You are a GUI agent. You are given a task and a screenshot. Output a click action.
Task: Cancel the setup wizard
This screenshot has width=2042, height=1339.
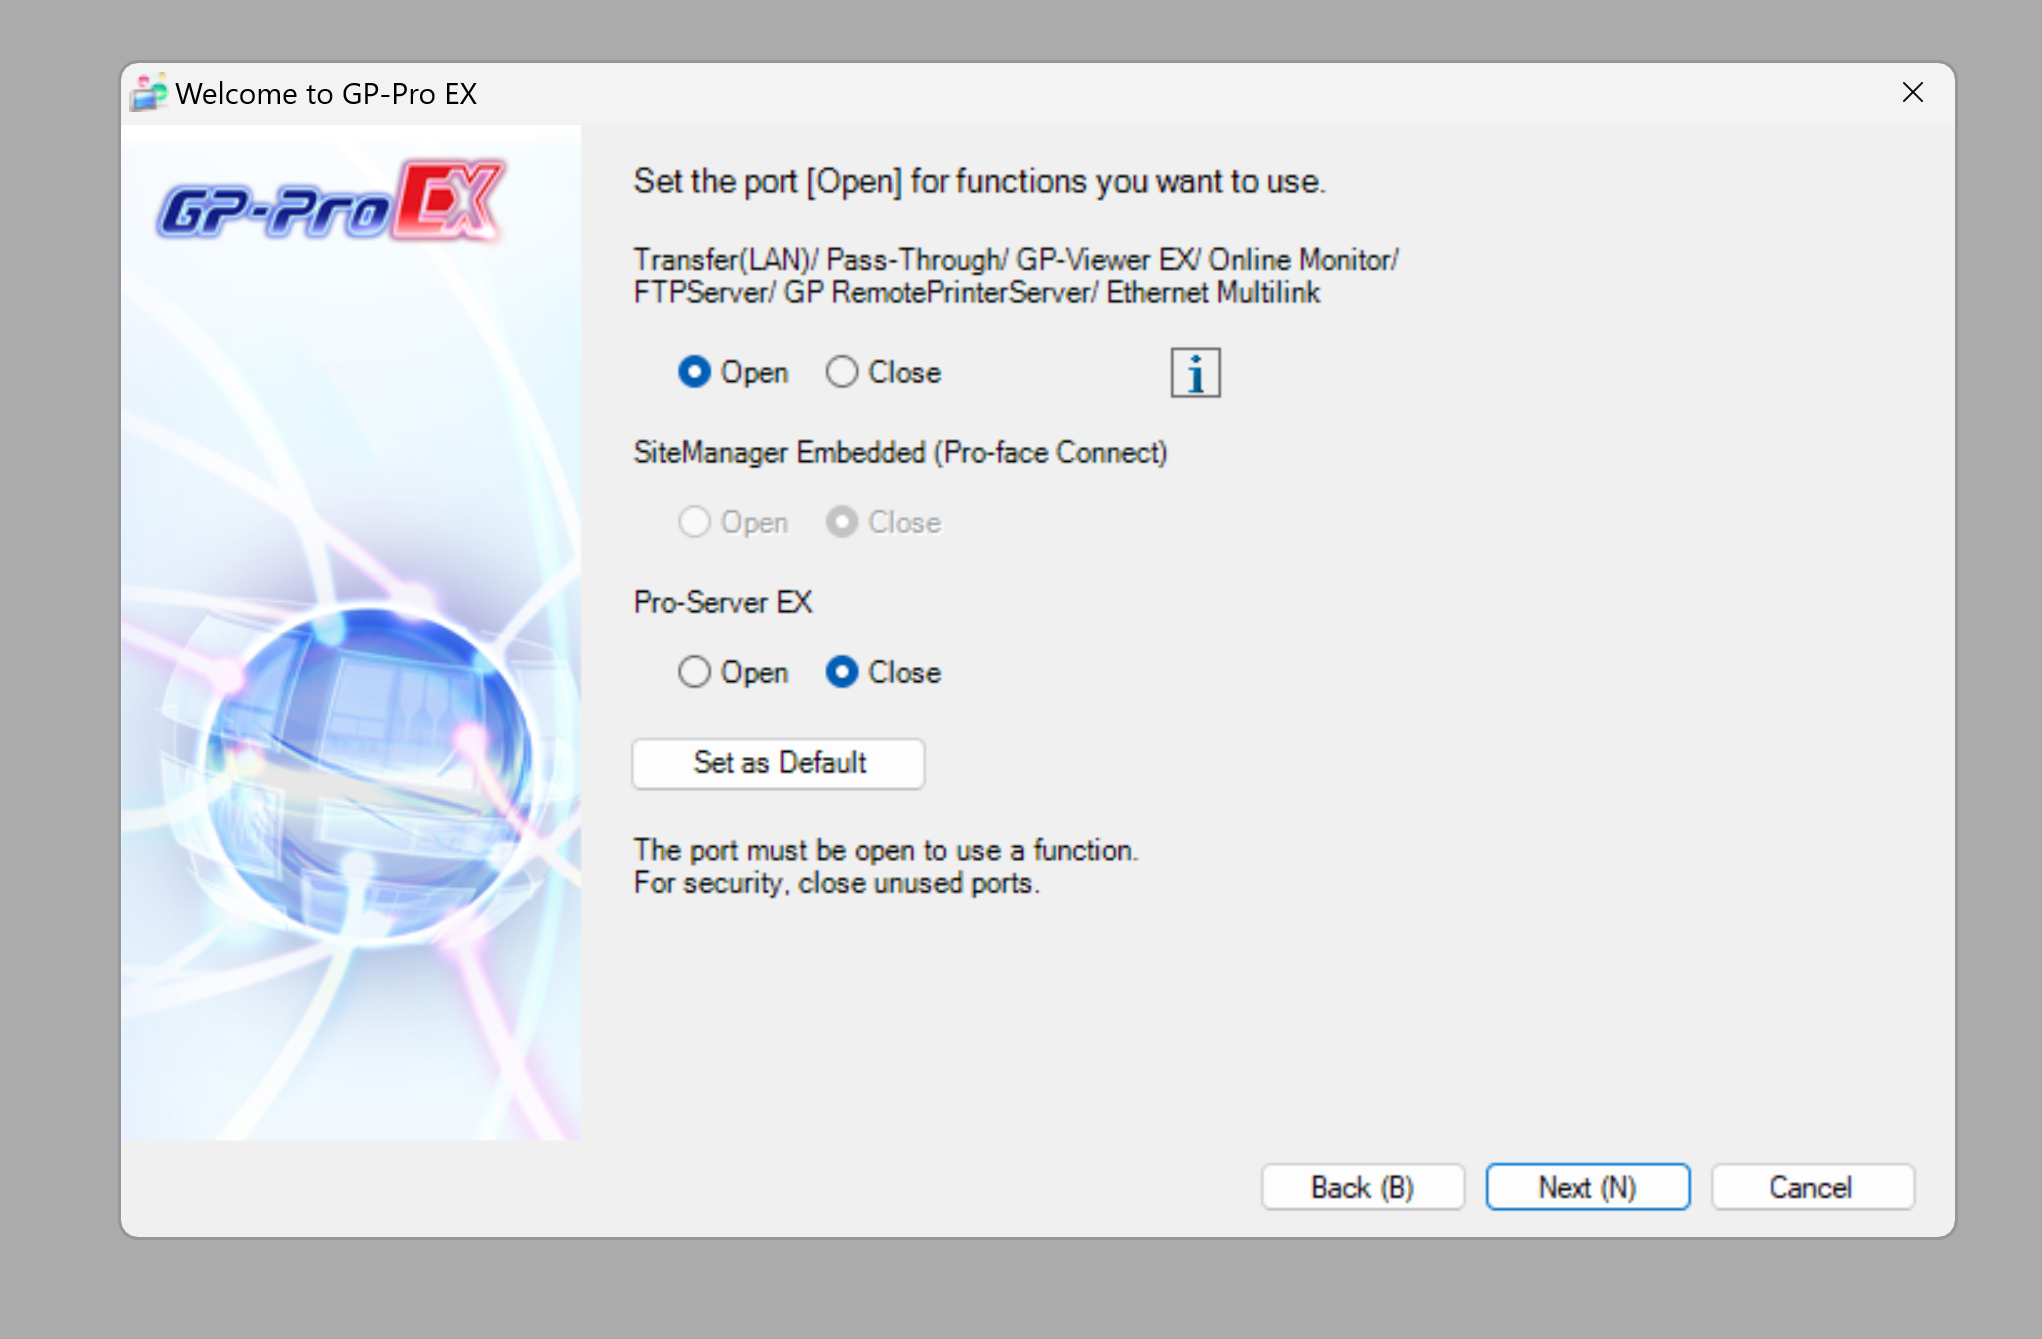(x=1811, y=1187)
